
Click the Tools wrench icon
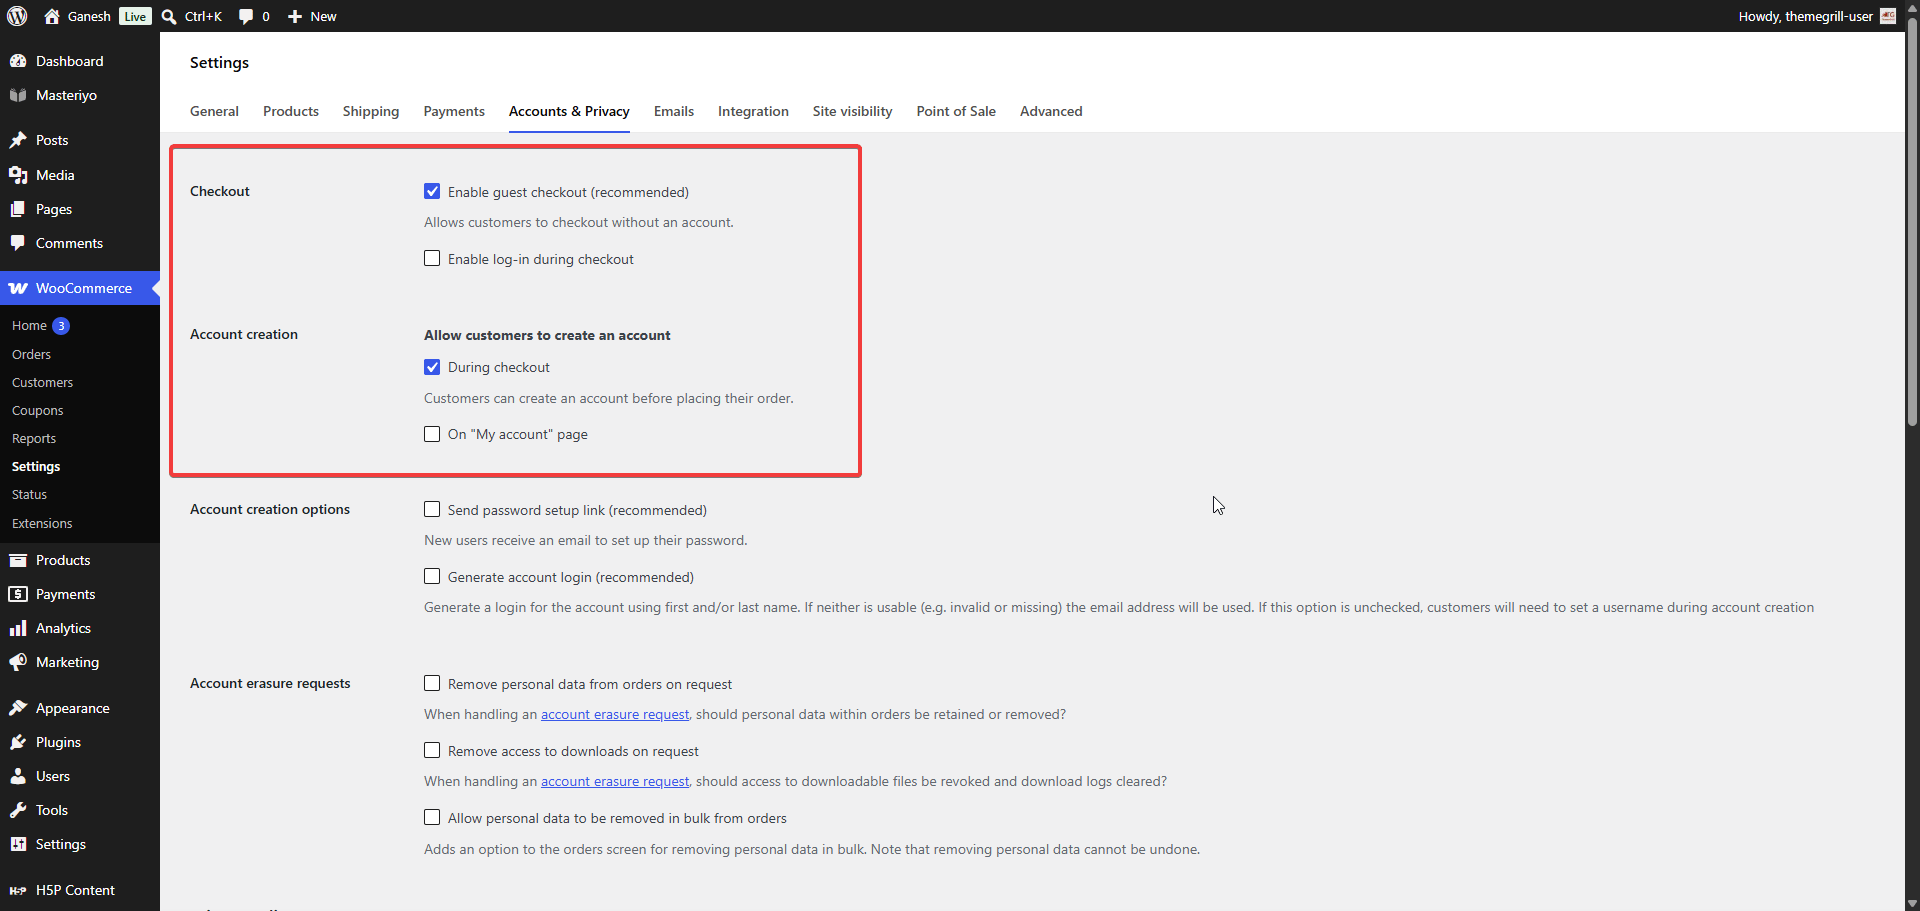point(18,810)
